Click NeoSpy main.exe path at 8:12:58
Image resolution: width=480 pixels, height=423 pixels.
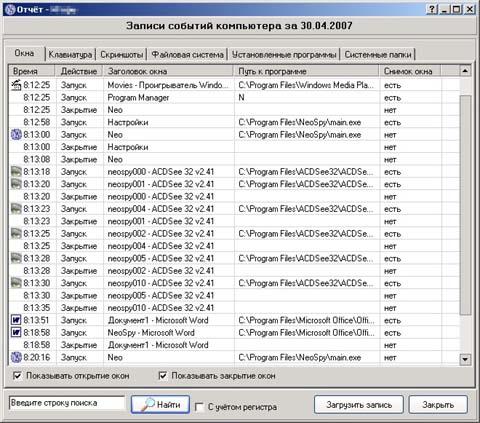[300, 122]
